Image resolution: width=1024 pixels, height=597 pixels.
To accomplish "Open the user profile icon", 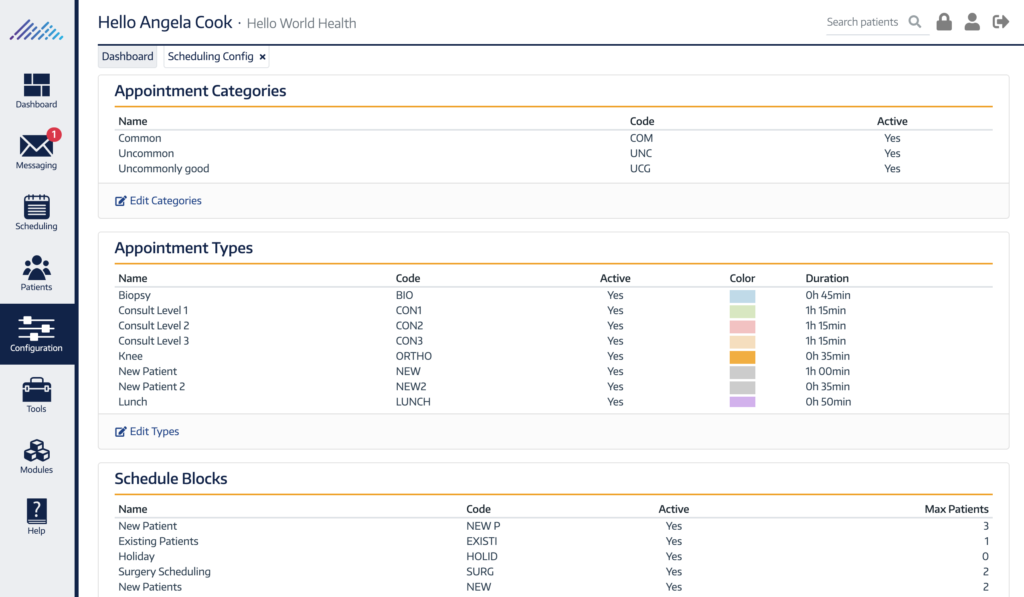I will click(972, 22).
